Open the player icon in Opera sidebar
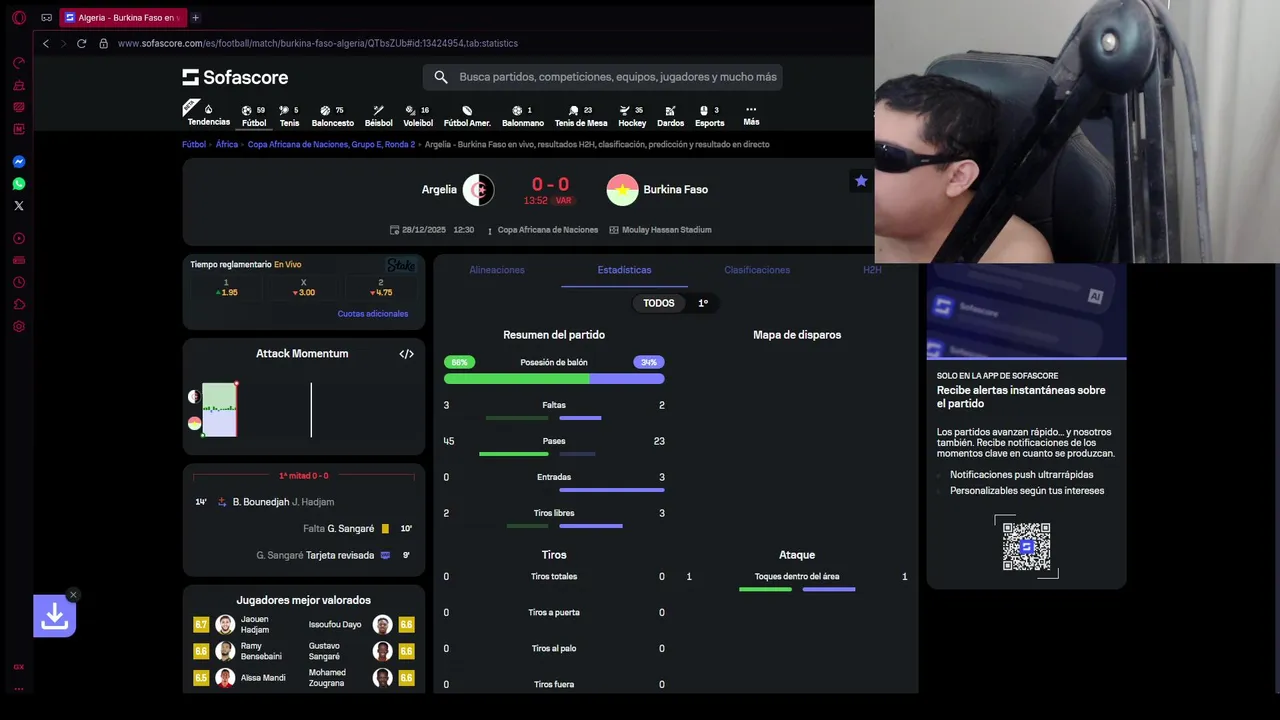 click(x=19, y=239)
